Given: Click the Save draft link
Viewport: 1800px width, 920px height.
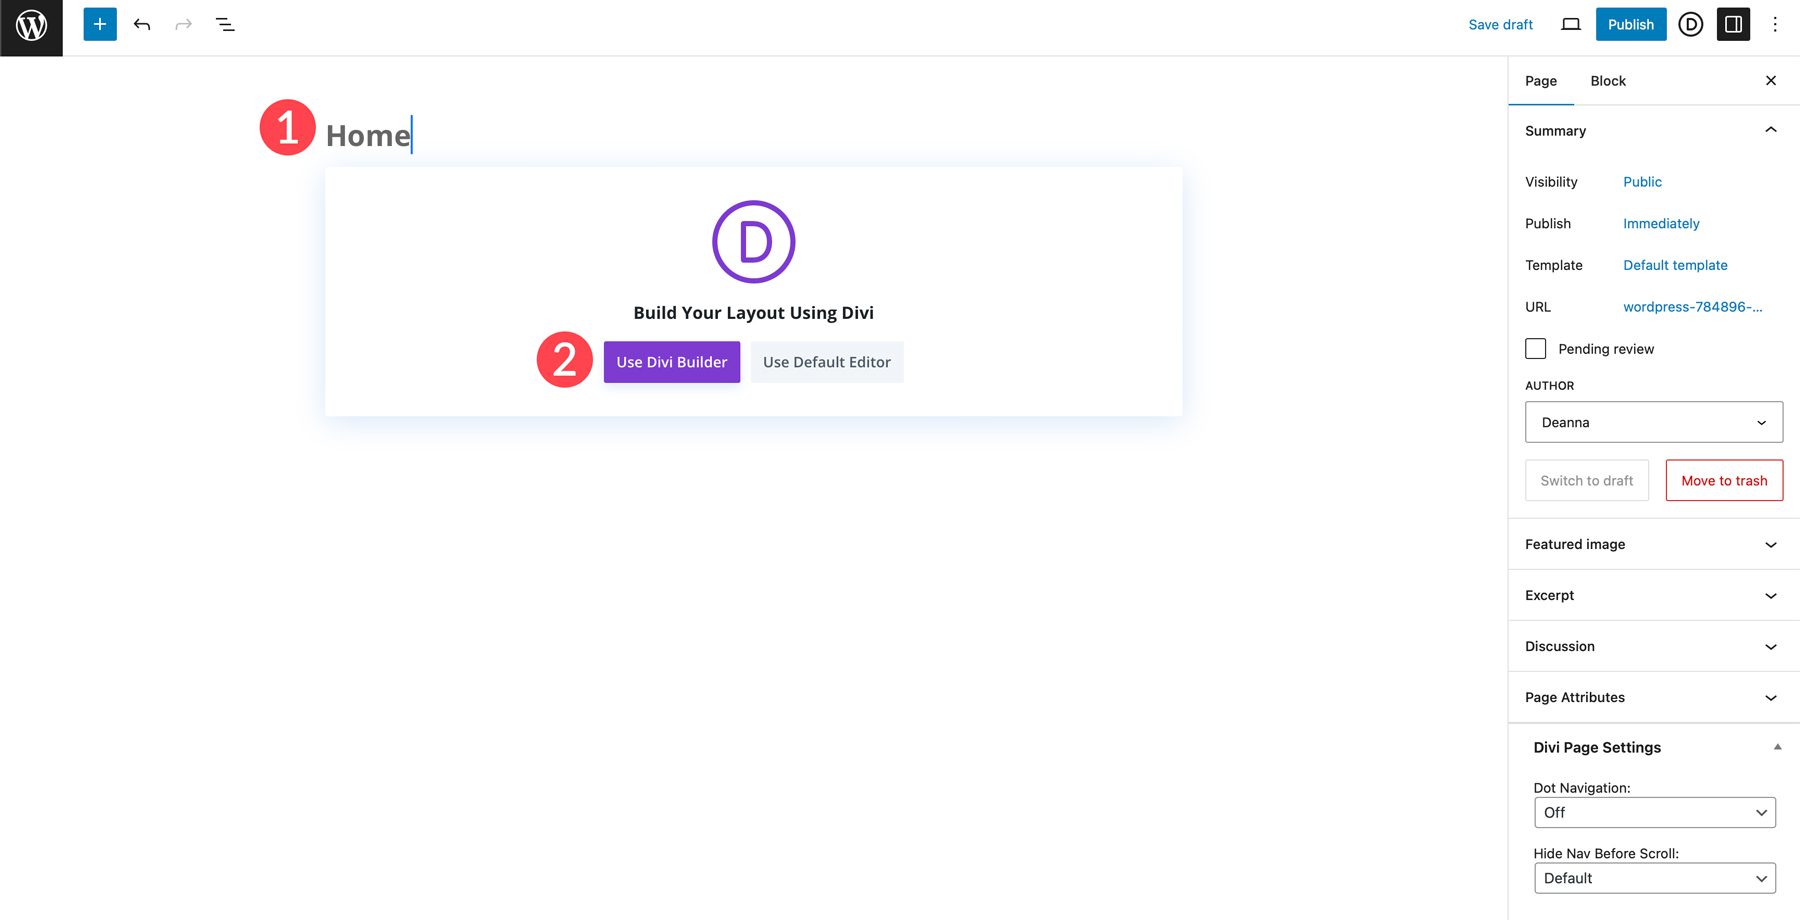Looking at the screenshot, I should pos(1500,24).
